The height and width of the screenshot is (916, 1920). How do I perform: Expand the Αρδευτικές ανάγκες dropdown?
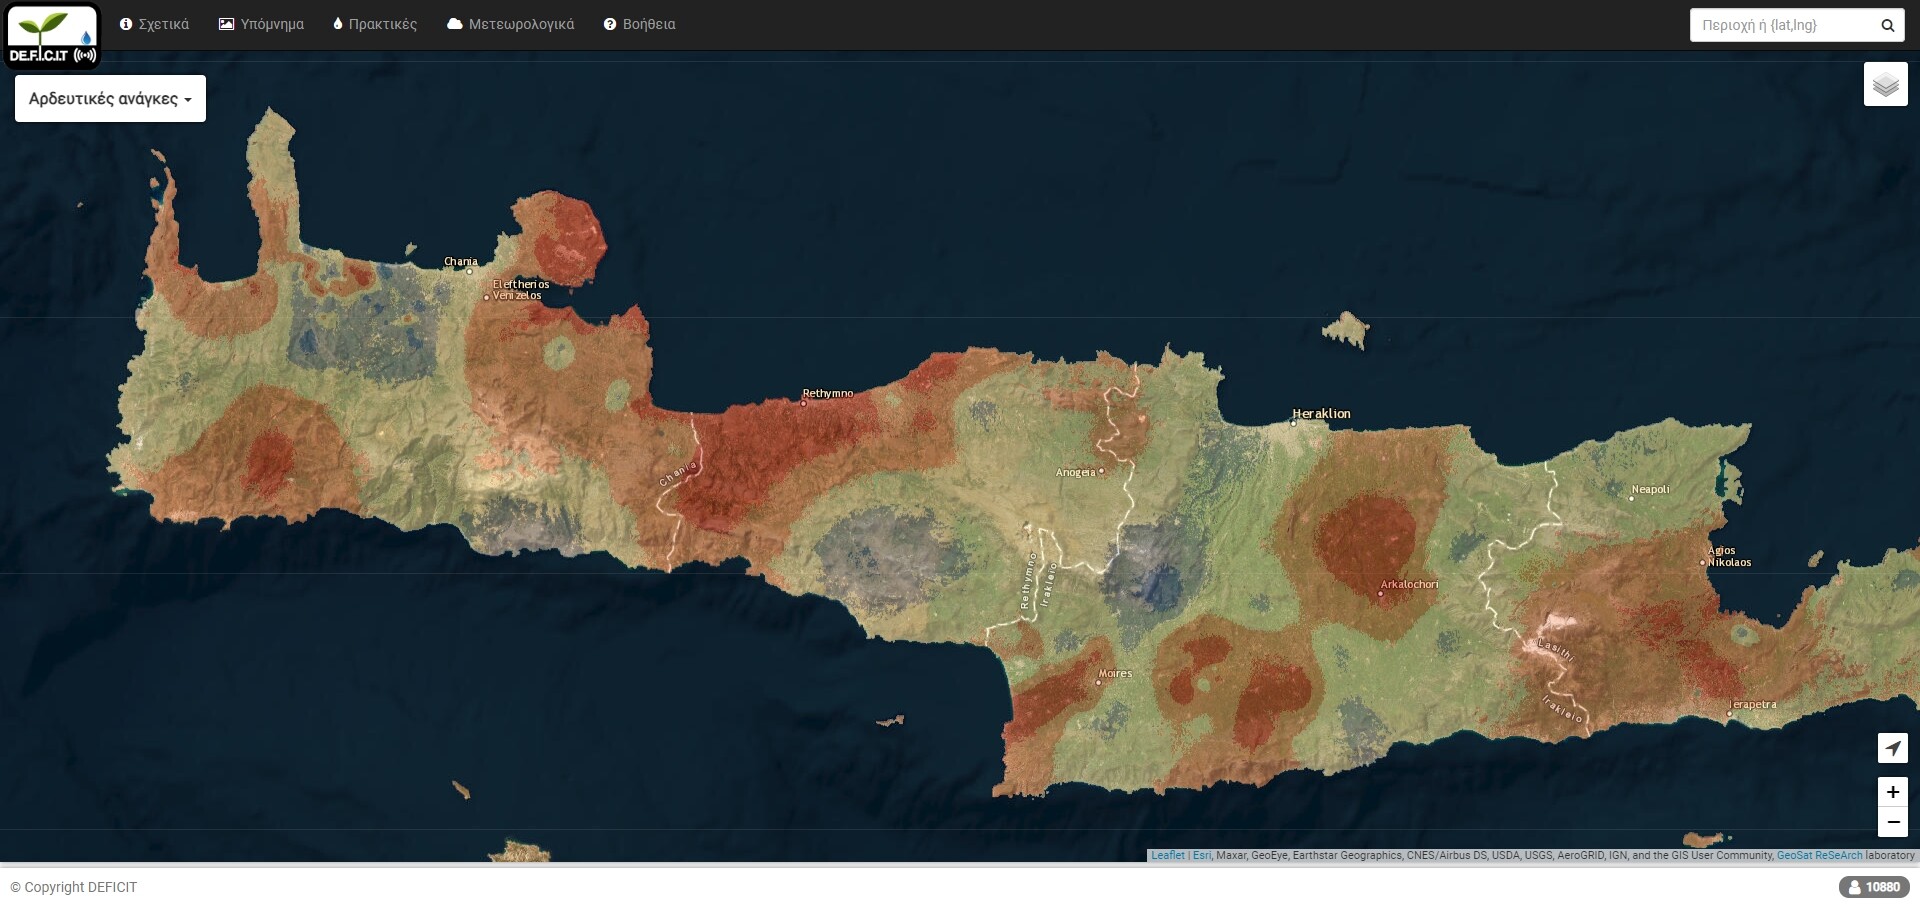coord(110,99)
